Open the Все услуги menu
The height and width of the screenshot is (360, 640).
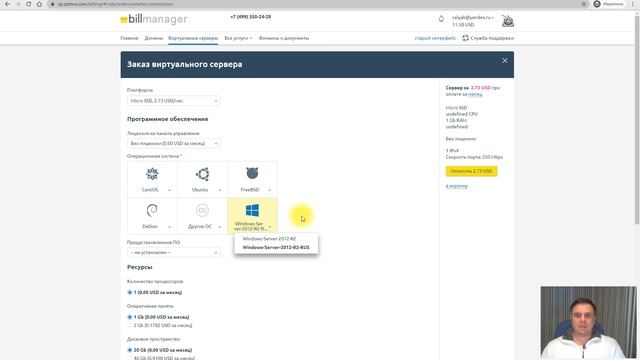coord(238,38)
